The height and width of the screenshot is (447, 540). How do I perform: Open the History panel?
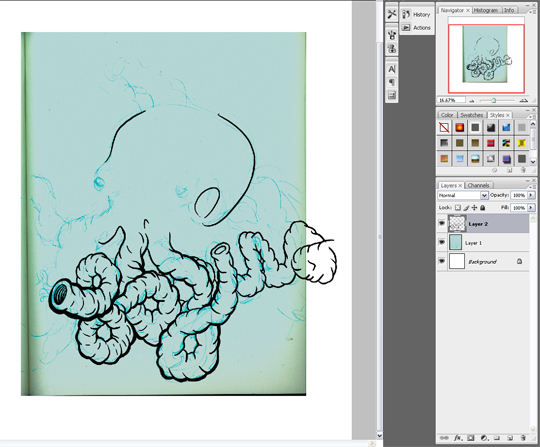(x=417, y=14)
